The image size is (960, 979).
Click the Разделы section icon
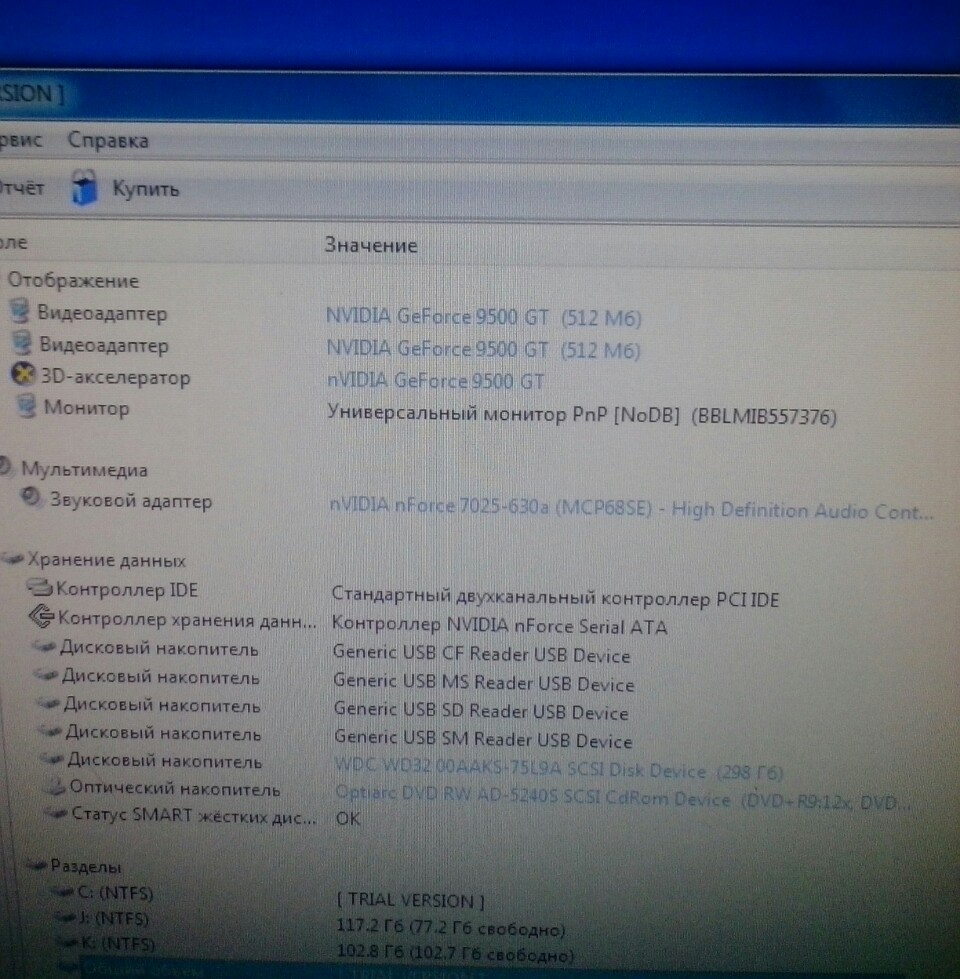click(37, 865)
